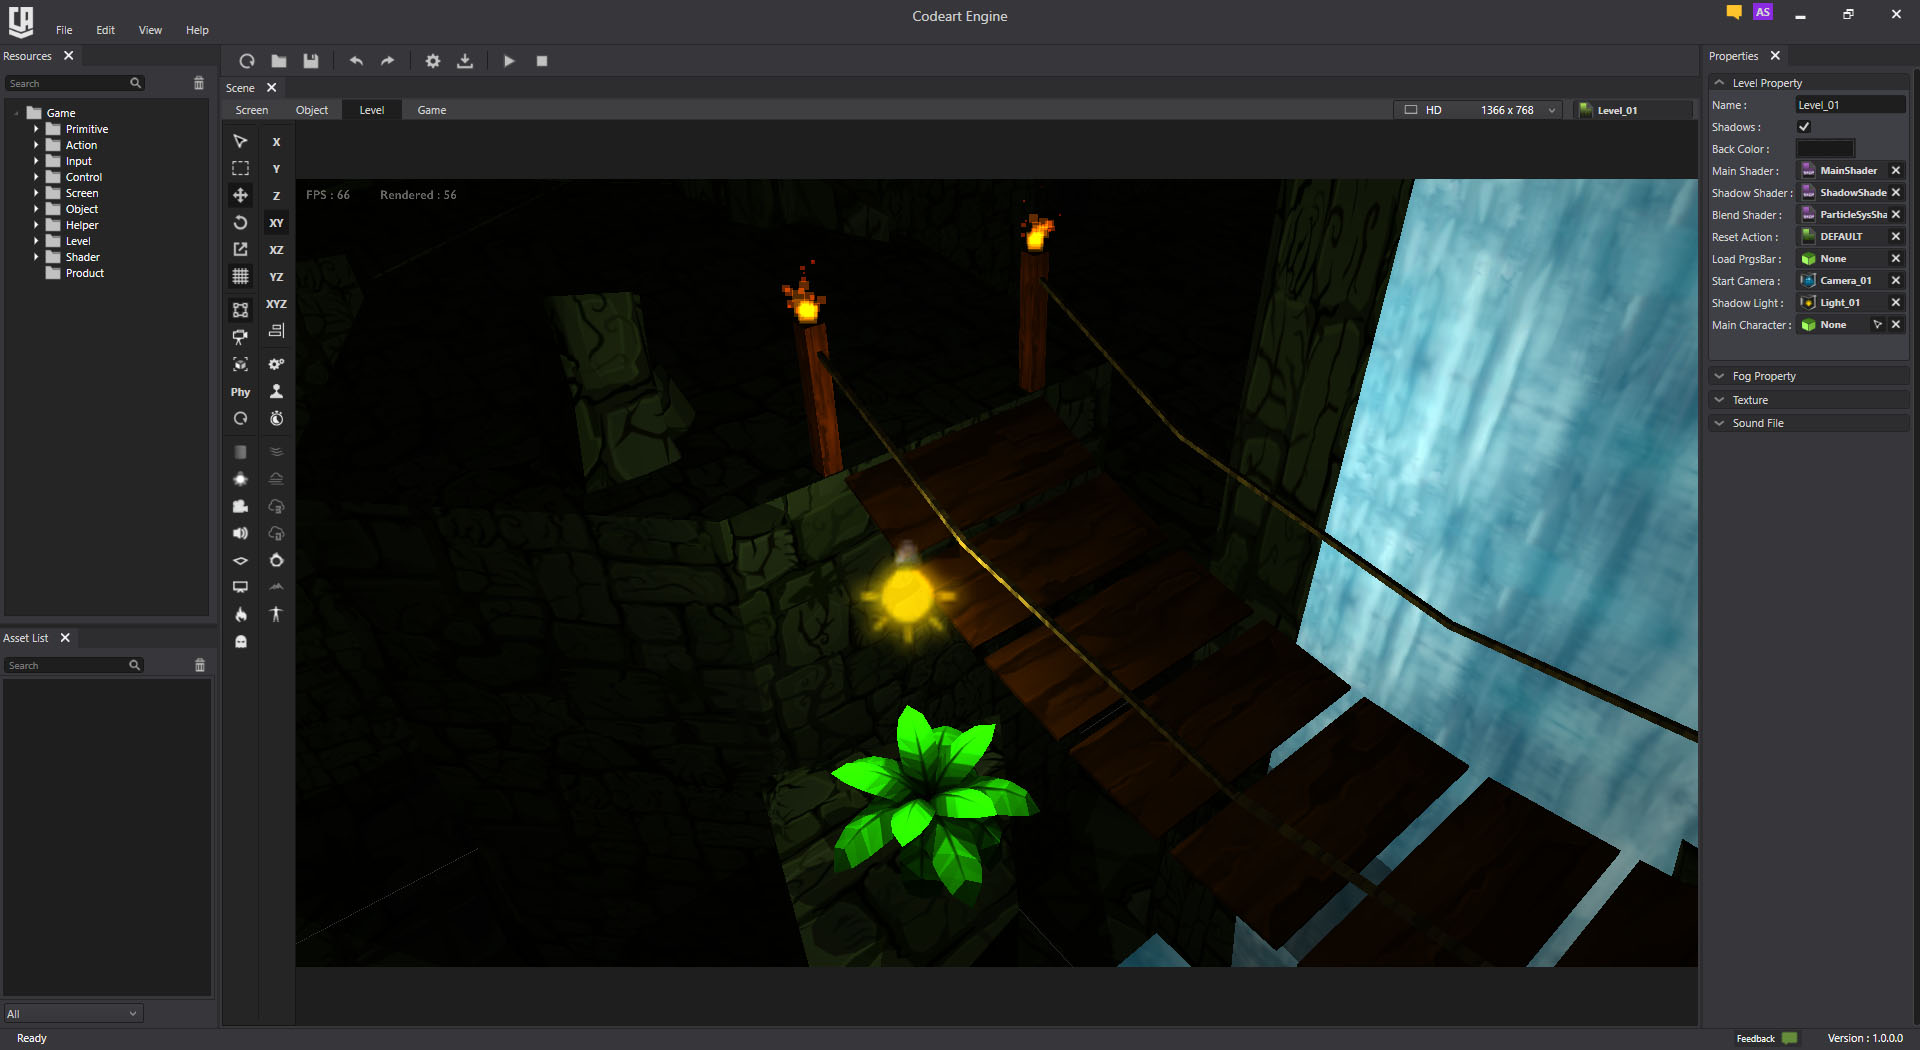Click the Back Color swatch
The image size is (1920, 1050).
tap(1825, 149)
